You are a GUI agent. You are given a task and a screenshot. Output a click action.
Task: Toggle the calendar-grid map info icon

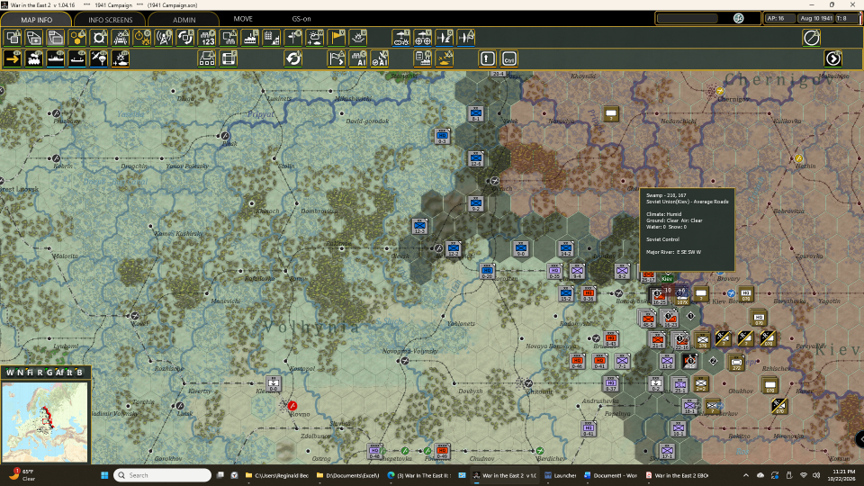pos(272,37)
